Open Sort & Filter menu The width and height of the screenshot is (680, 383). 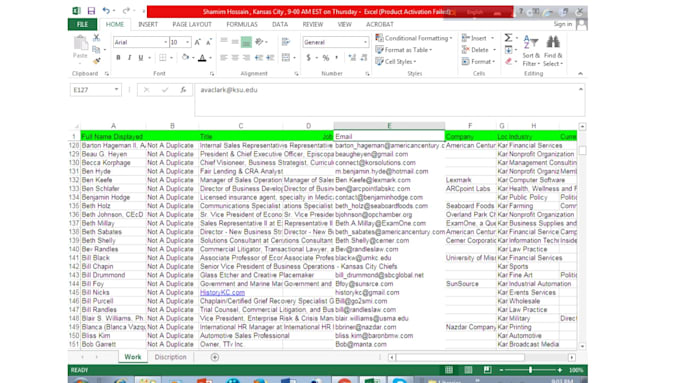531,51
